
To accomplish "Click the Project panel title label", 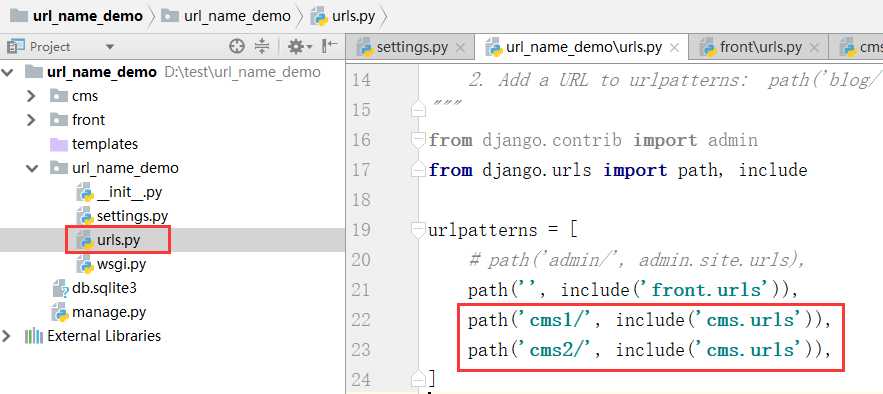I will (x=50, y=47).
